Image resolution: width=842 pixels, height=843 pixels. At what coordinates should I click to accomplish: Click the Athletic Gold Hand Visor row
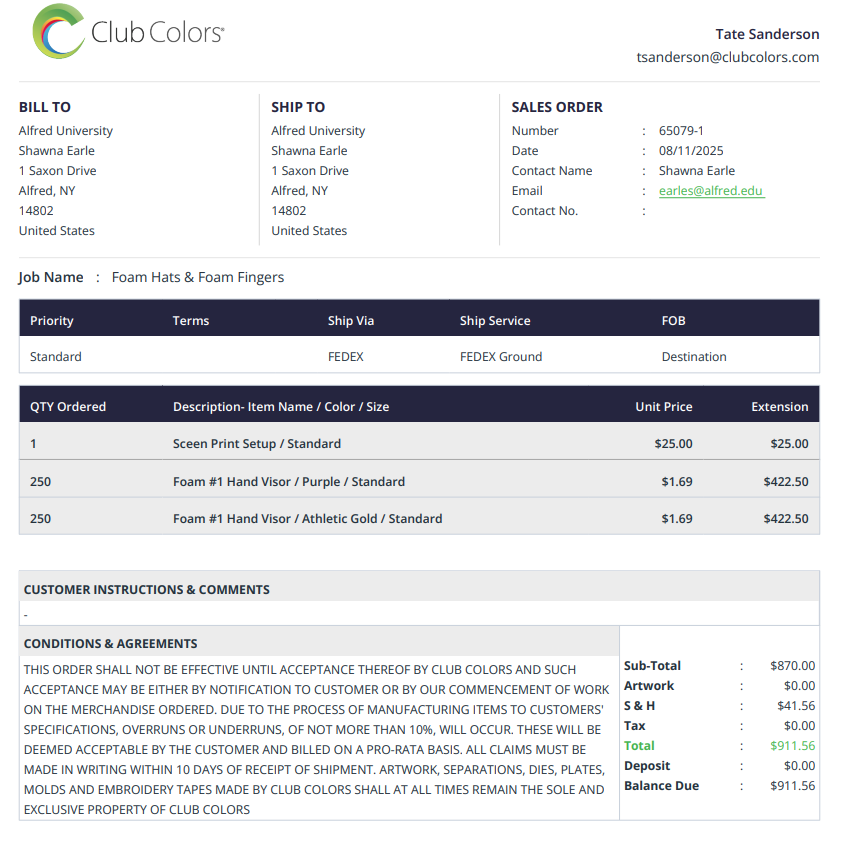(419, 518)
